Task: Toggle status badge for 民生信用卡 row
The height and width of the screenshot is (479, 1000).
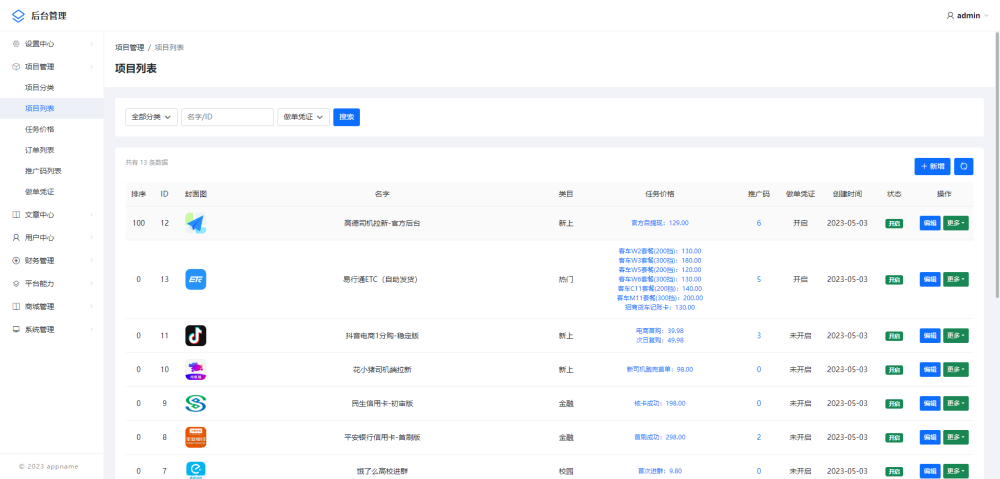Action: pos(894,403)
